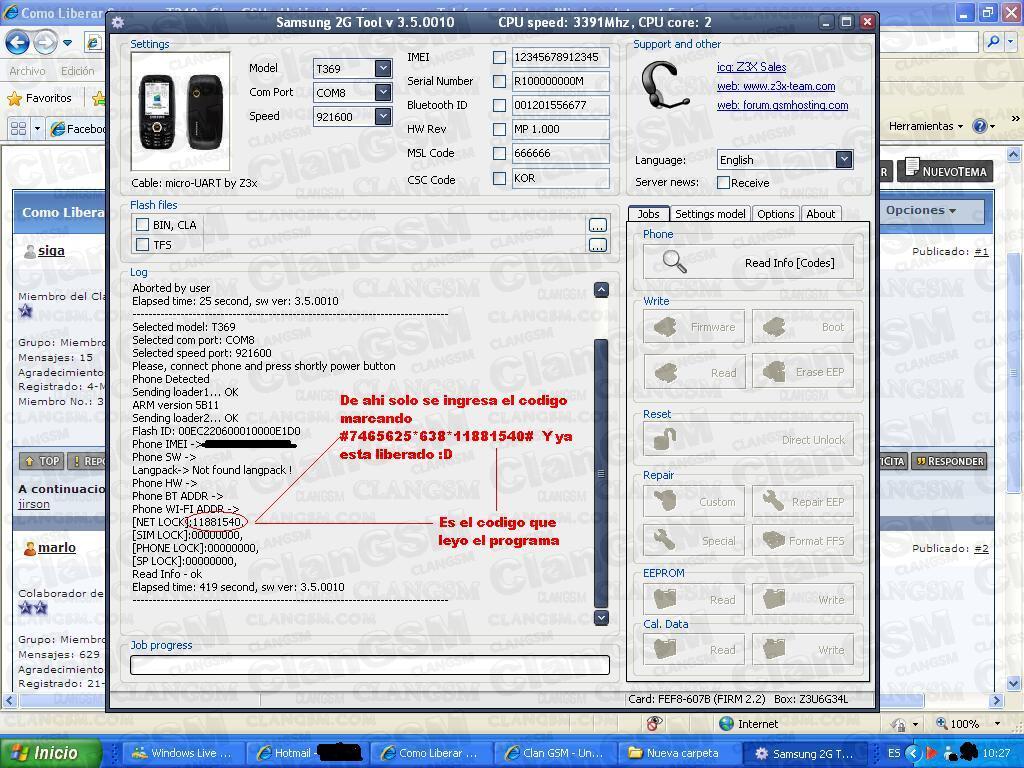Click the Job progress bar
This screenshot has height=768, width=1024.
click(x=370, y=664)
